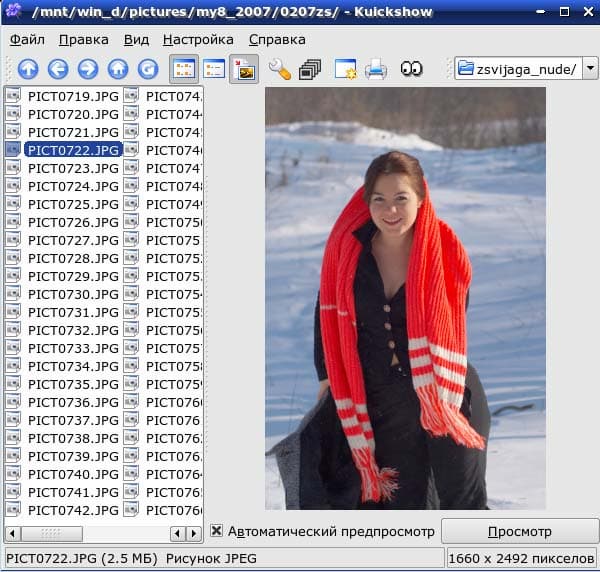This screenshot has height=572, width=600.
Task: Click the eyes icon in toolbar
Action: (x=411, y=69)
